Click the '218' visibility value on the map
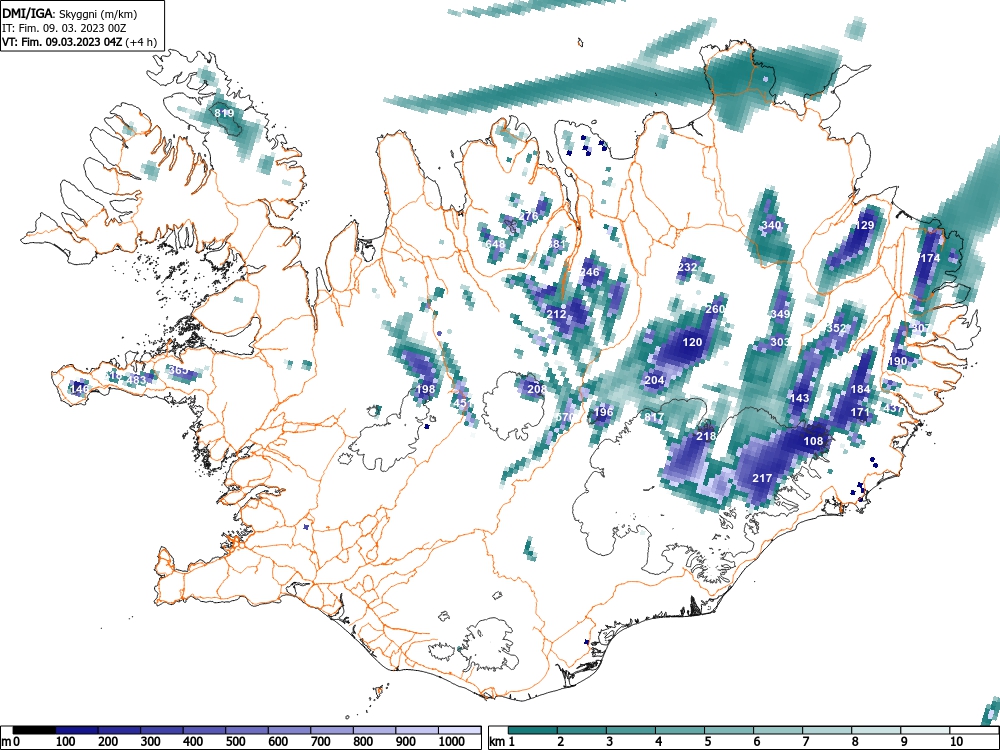The height and width of the screenshot is (750, 1000). click(705, 436)
